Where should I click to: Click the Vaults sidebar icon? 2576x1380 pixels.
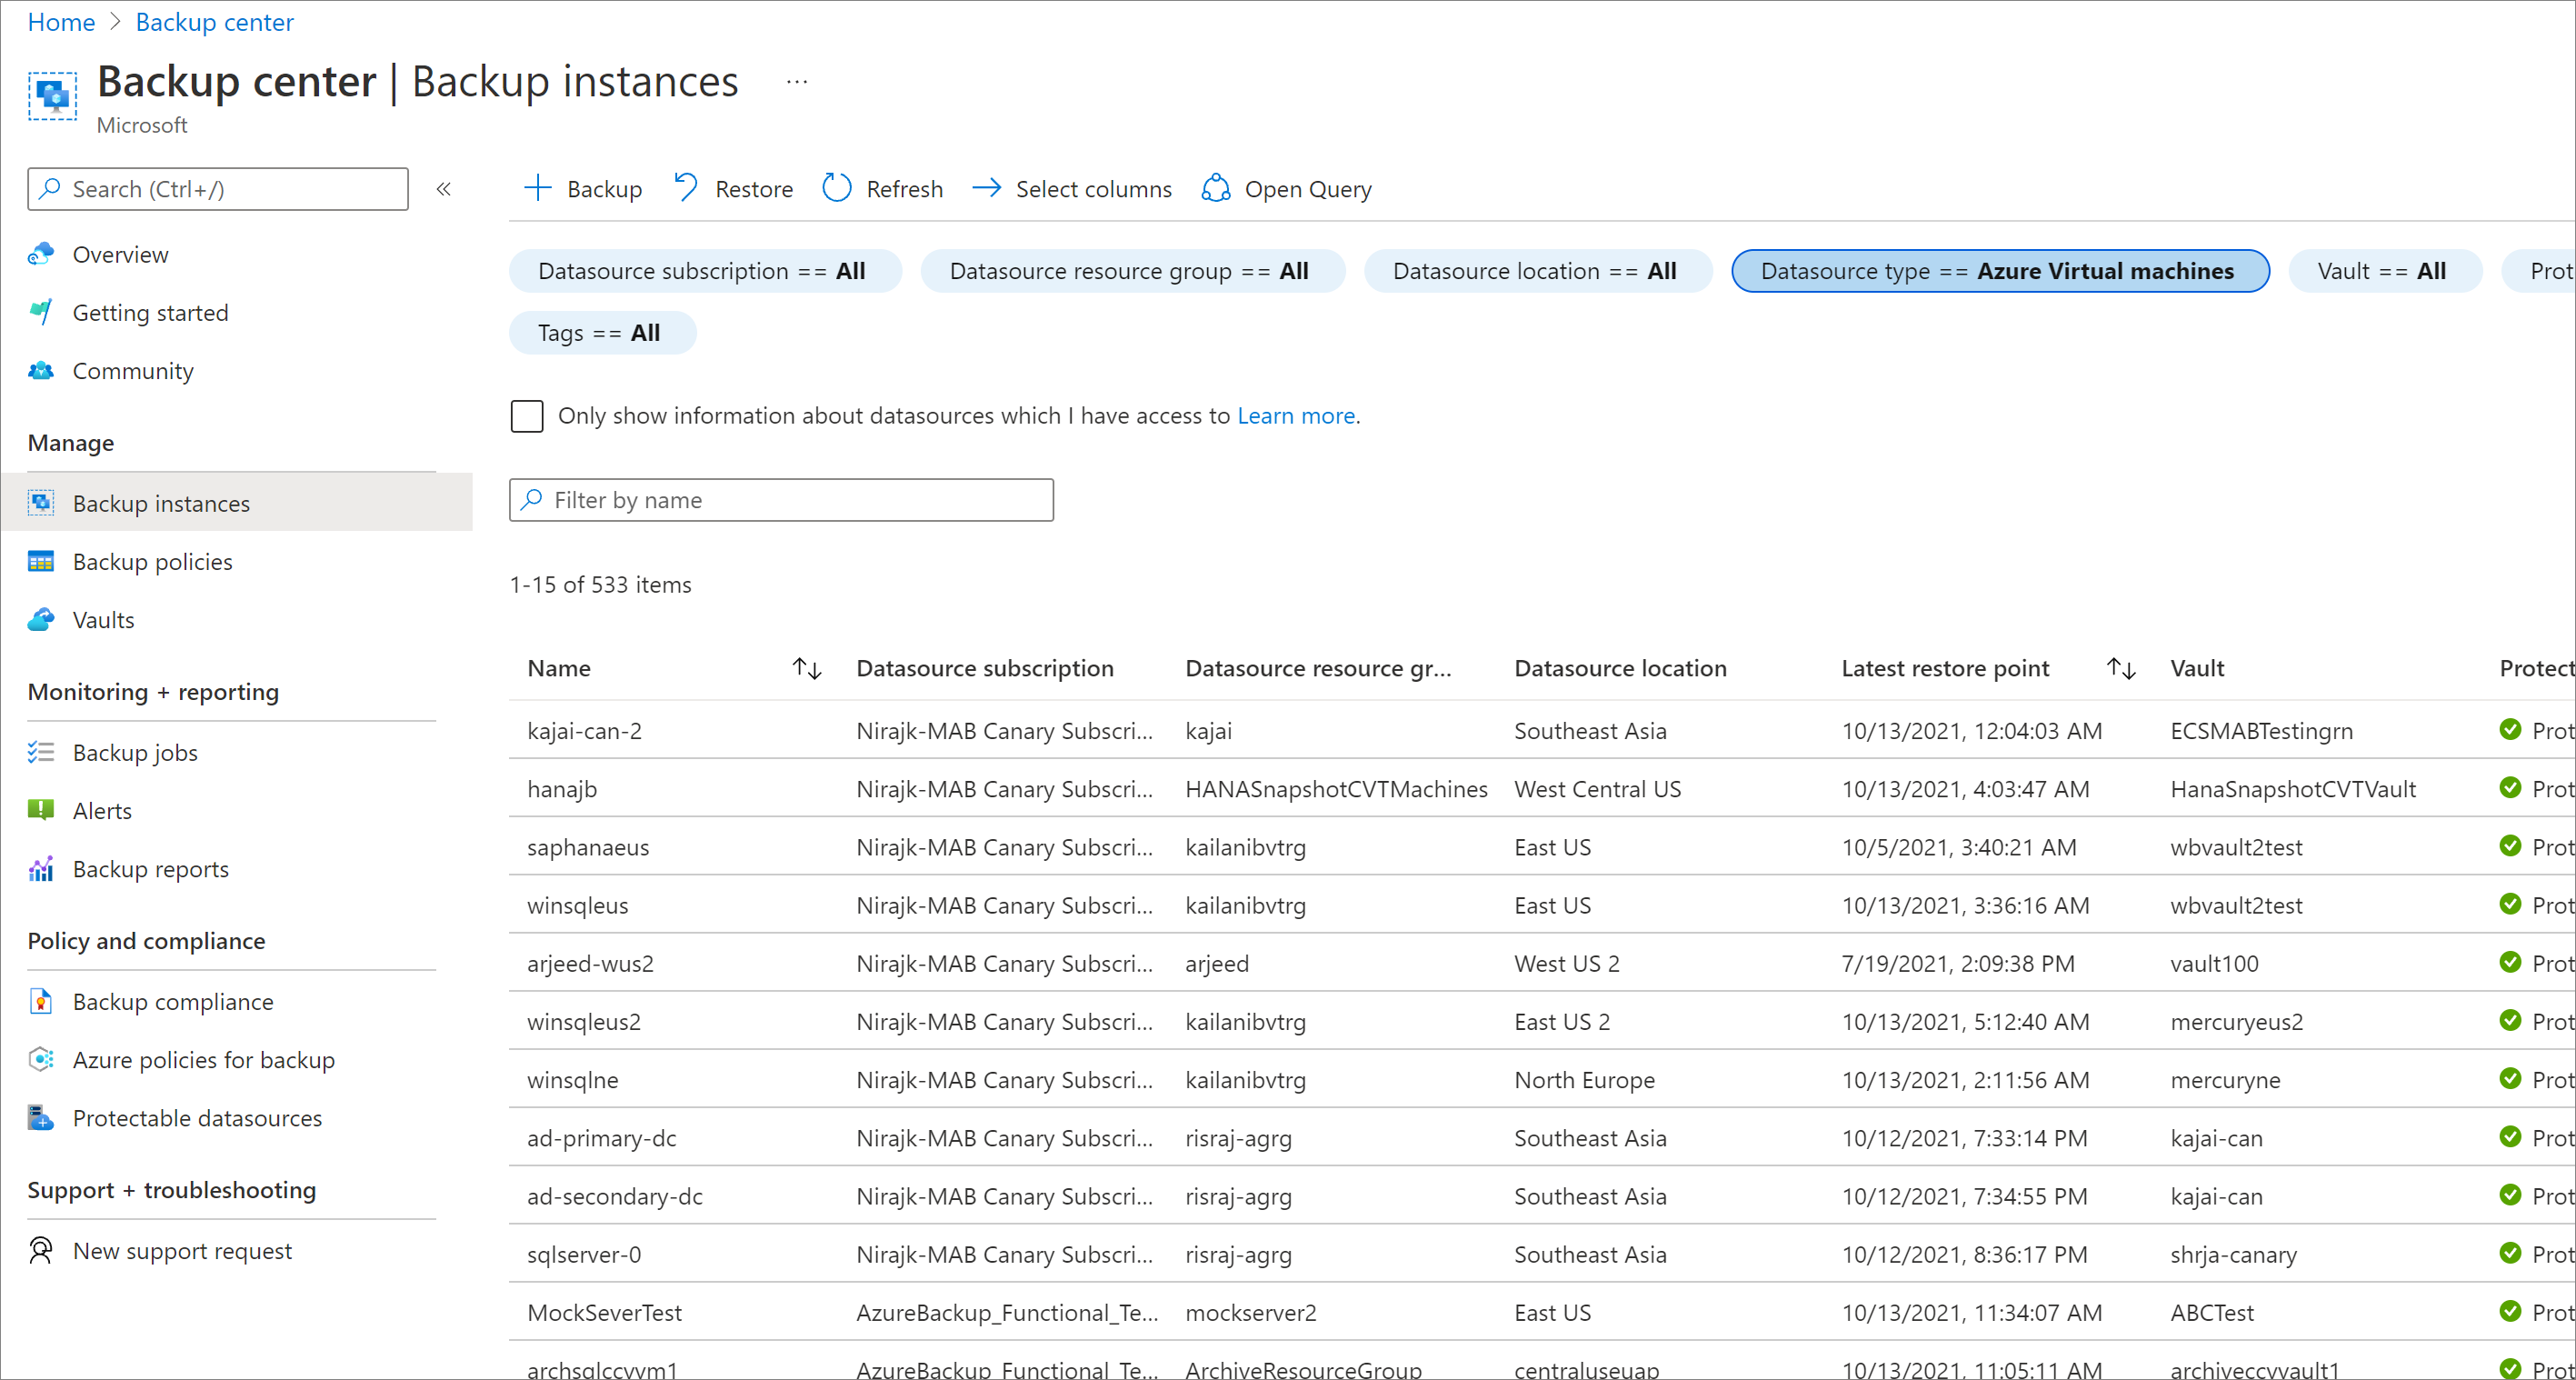click(41, 618)
